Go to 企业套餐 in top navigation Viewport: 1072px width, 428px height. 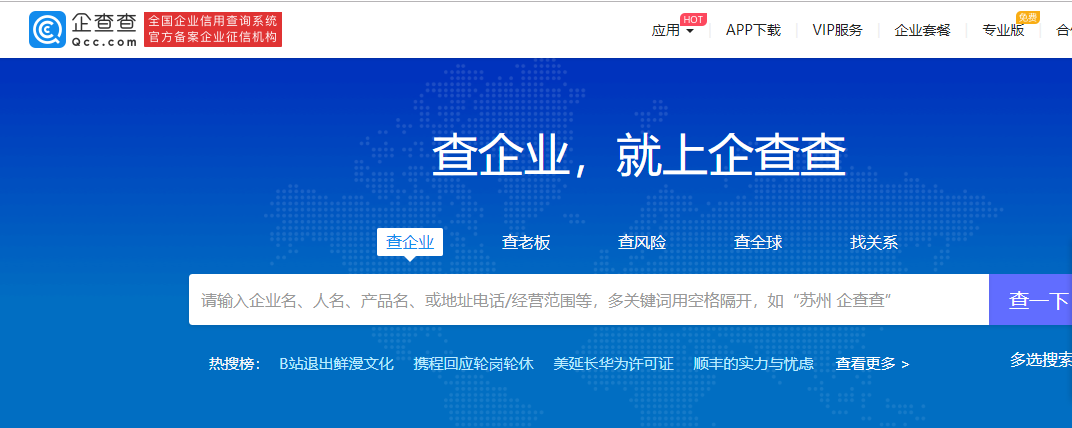pyautogui.click(x=922, y=30)
